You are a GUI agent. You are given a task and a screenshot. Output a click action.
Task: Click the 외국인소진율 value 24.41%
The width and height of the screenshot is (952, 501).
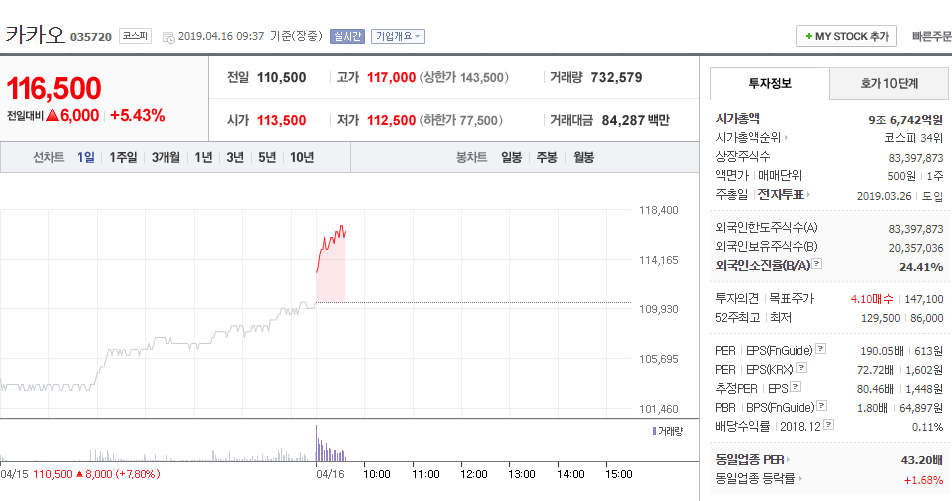click(921, 267)
